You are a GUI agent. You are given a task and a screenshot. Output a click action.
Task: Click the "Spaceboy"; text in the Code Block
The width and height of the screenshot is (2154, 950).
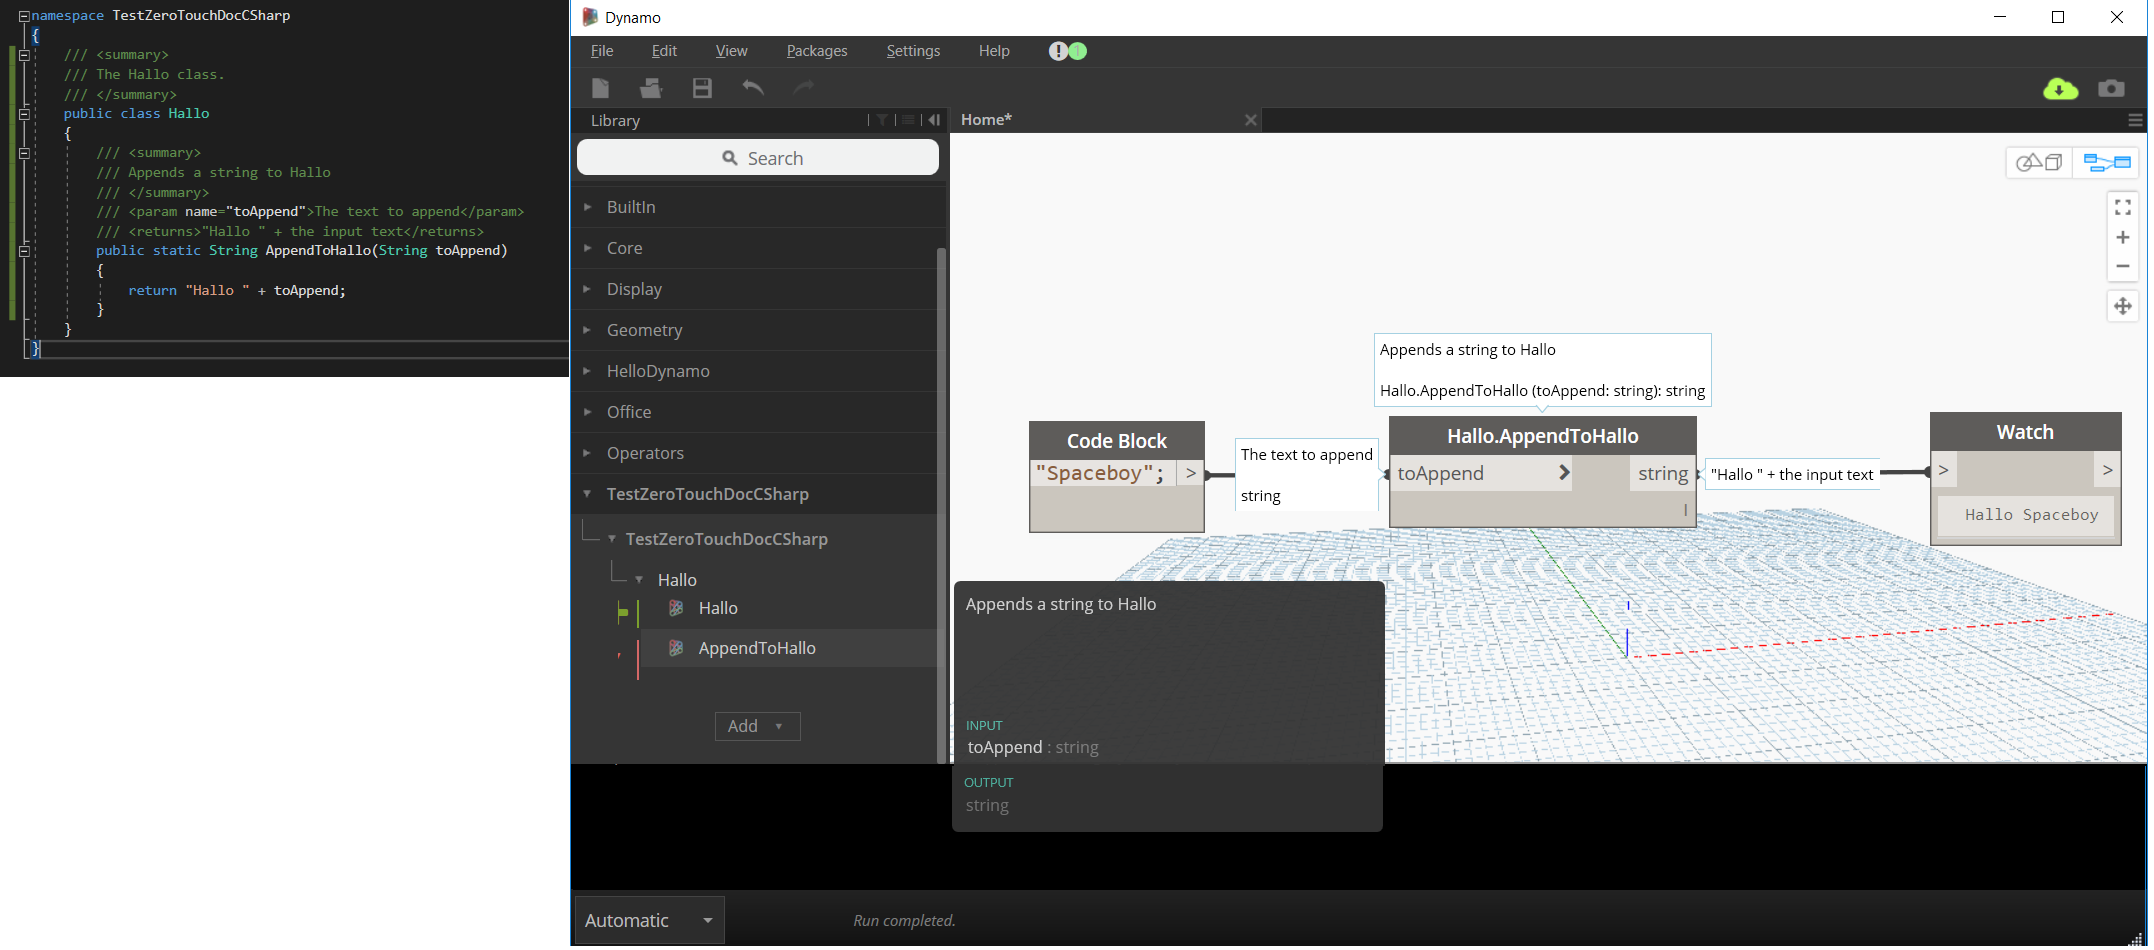point(1100,473)
